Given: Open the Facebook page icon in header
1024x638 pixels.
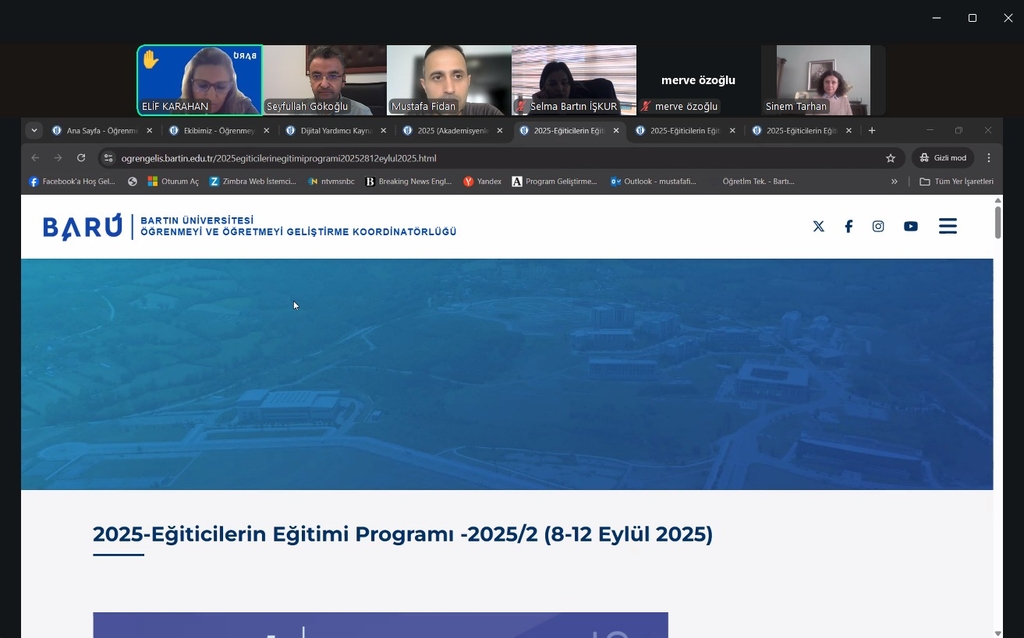Looking at the screenshot, I should 848,226.
